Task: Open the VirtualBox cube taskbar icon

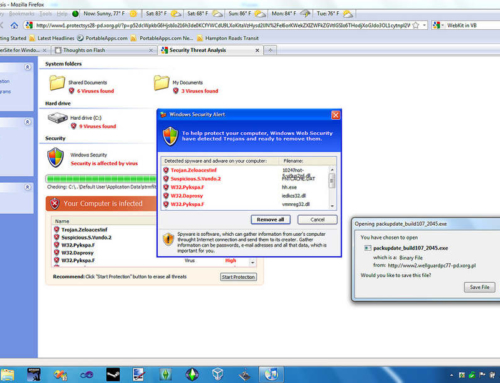Action: pyautogui.click(x=218, y=375)
